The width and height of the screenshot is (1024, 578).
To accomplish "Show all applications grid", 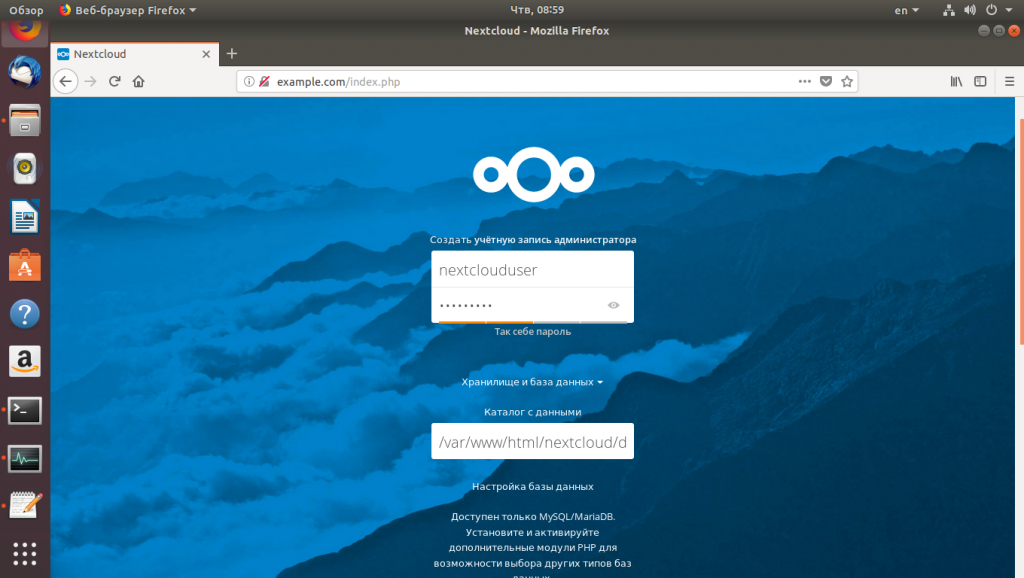I will (x=25, y=554).
